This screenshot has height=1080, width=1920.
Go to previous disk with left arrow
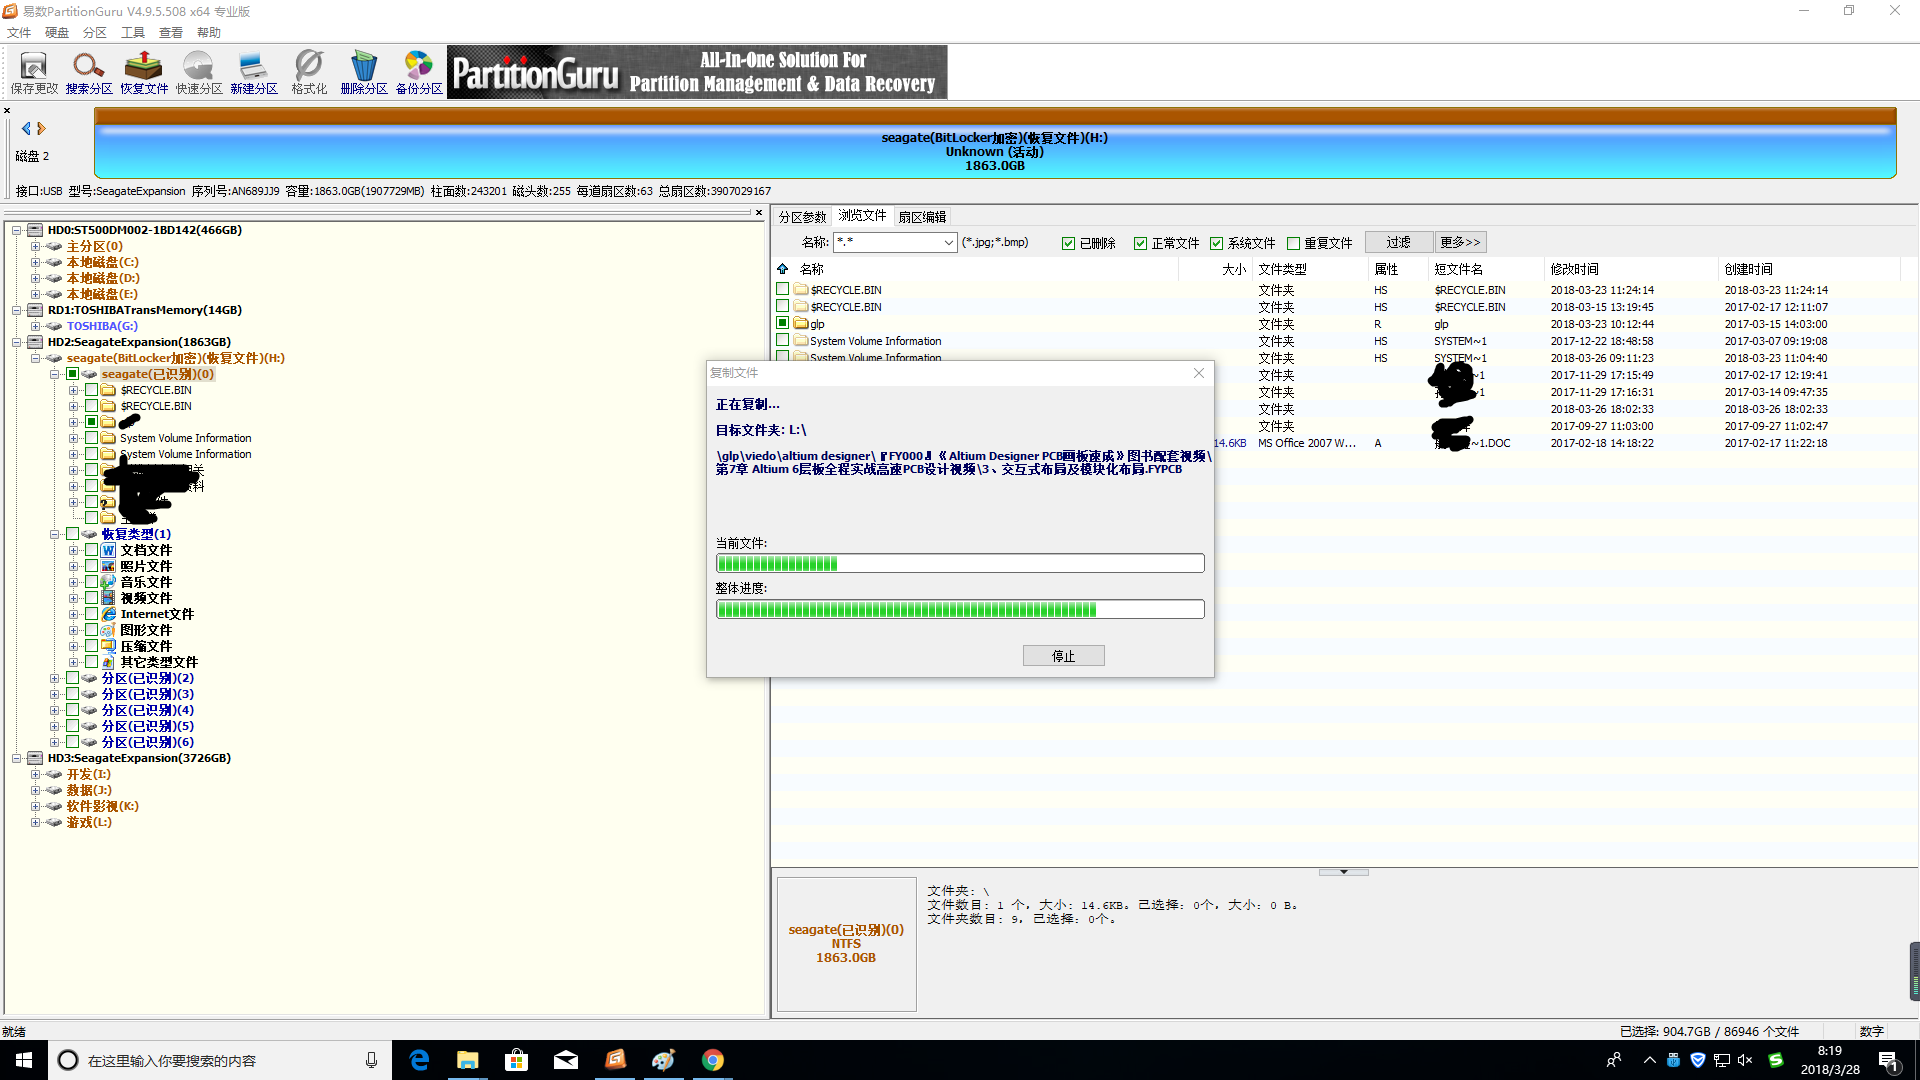26,128
